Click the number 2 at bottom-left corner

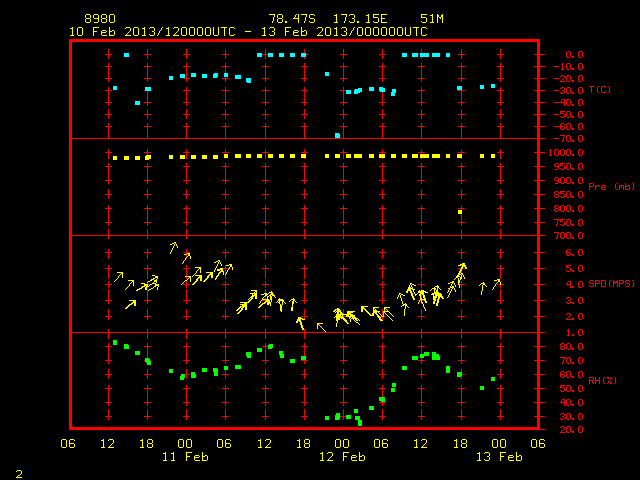click(x=19, y=474)
